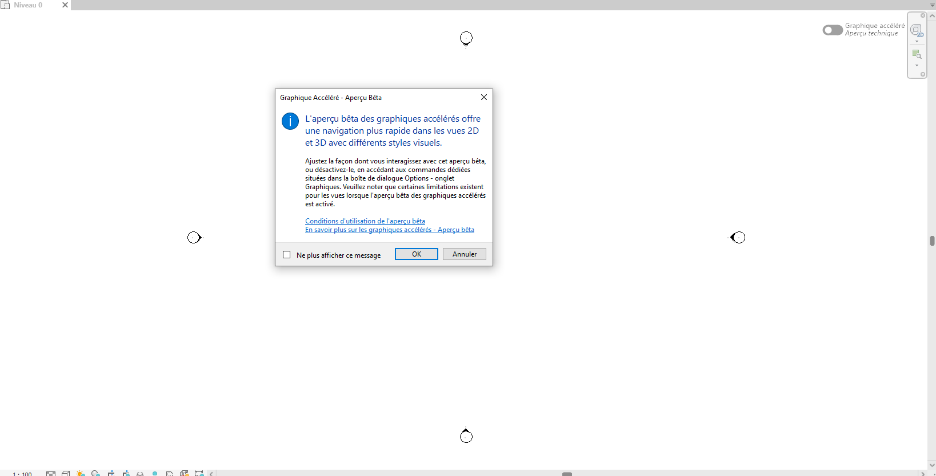Click the 'Graphique Accéléré - Aperçu Bêta' dialog title

pos(331,97)
